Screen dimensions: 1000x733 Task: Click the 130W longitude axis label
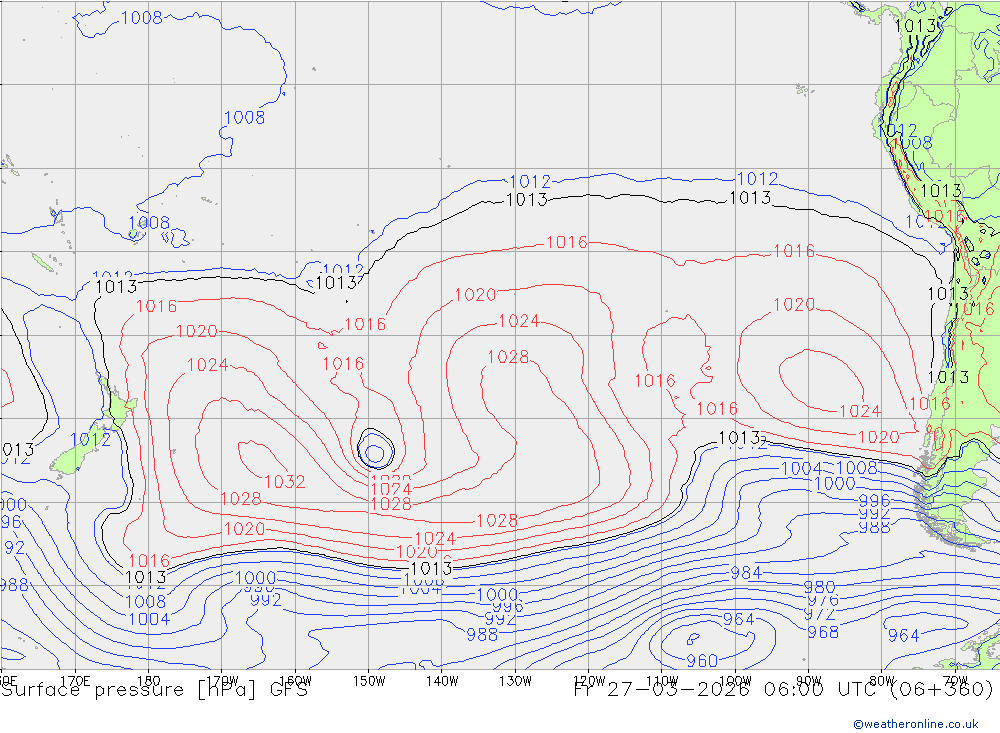515,681
